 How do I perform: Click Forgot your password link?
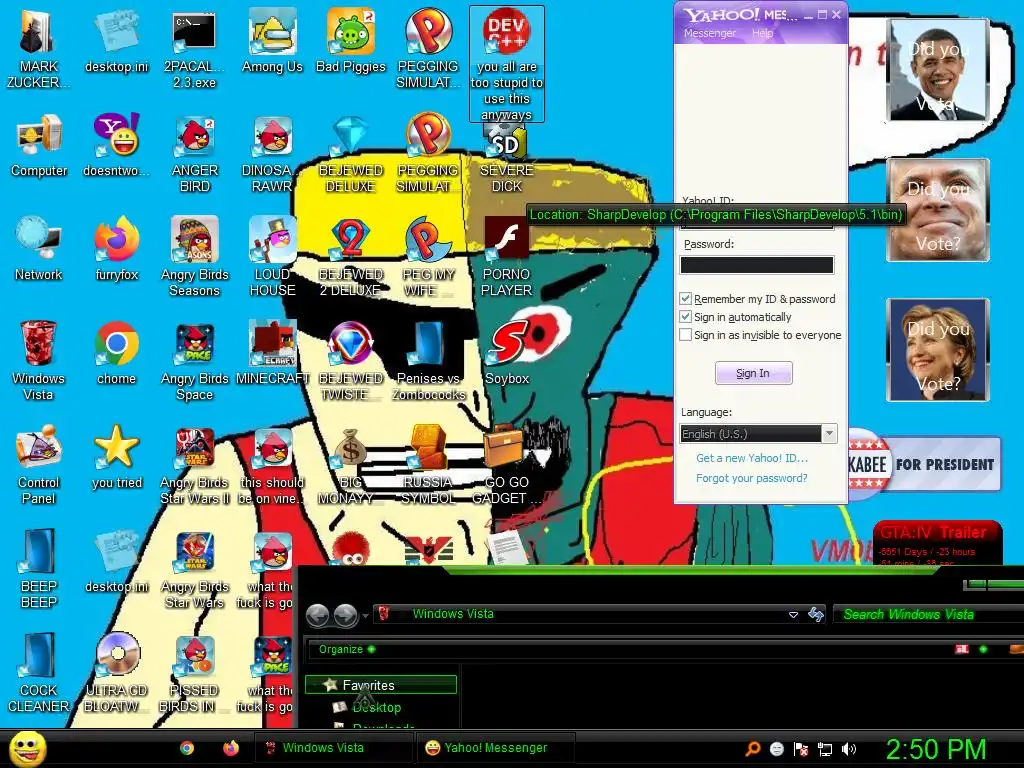[x=752, y=478]
